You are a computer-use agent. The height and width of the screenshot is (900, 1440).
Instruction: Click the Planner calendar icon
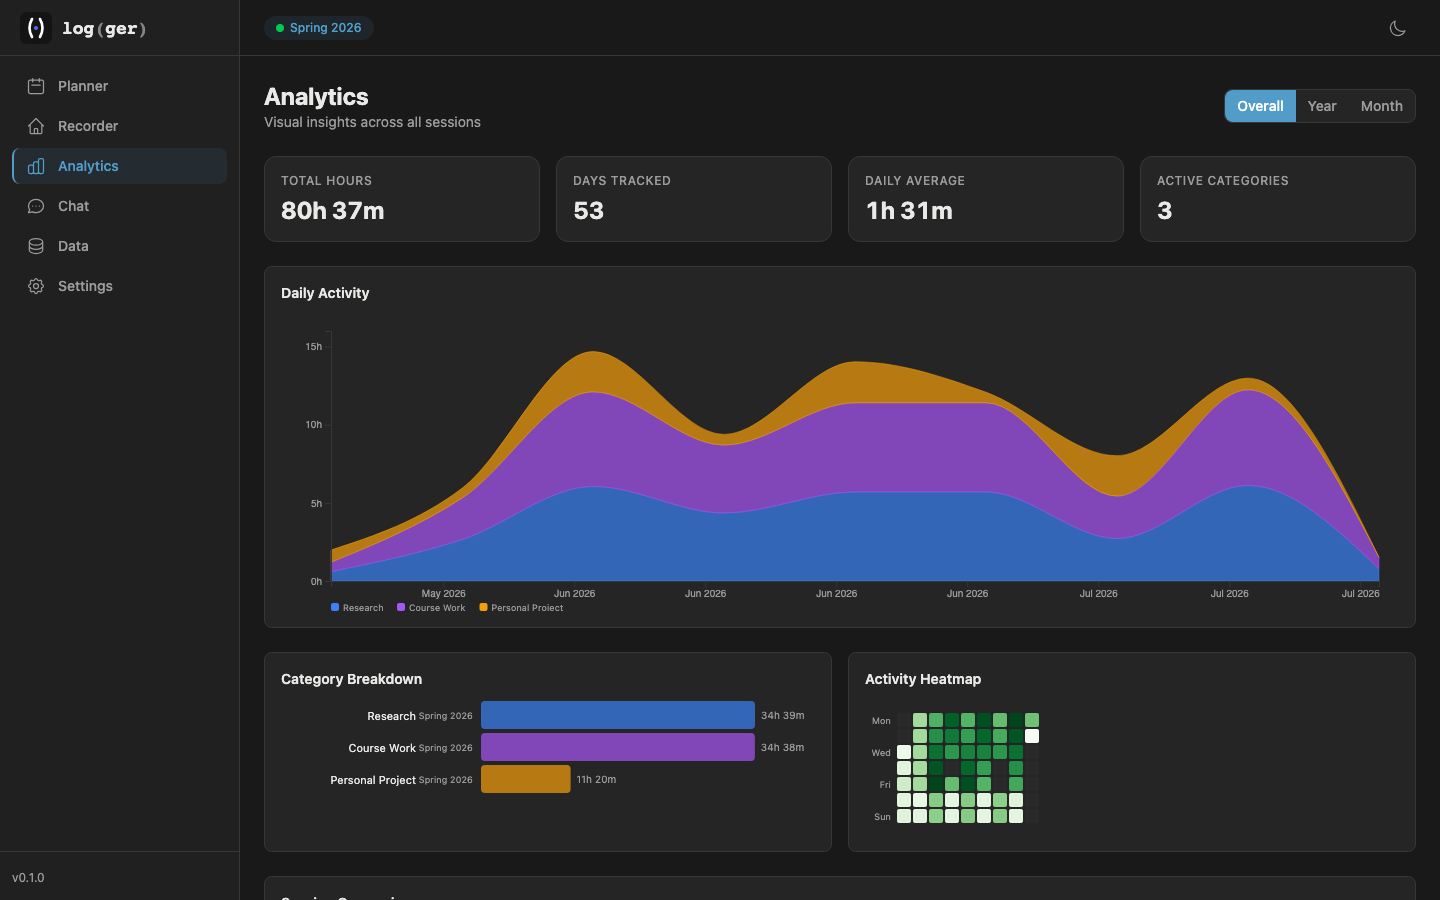(36, 86)
